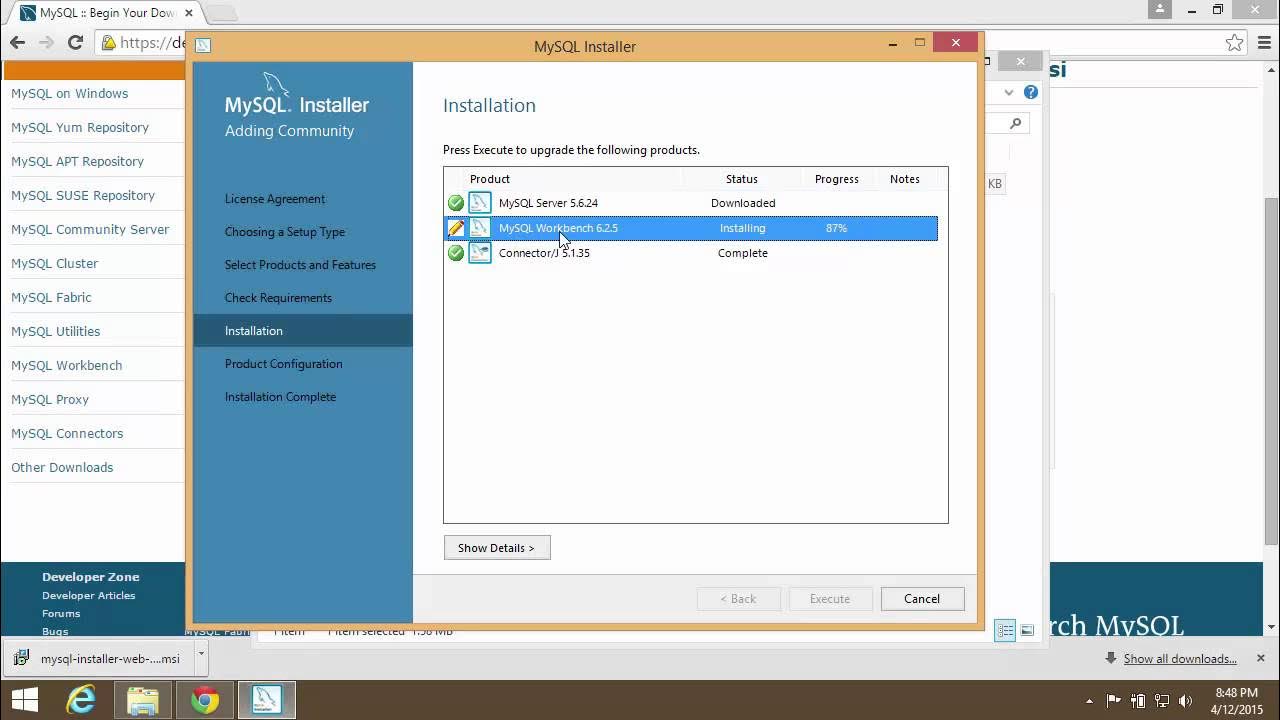Switch Explorer to large icons view
Screen dimensions: 1280x720
(x=1027, y=630)
